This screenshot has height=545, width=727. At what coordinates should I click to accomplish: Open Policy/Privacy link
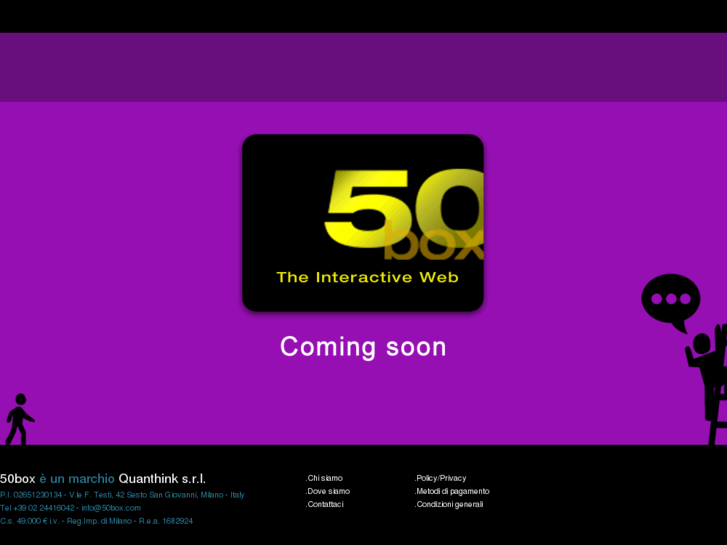(440, 478)
